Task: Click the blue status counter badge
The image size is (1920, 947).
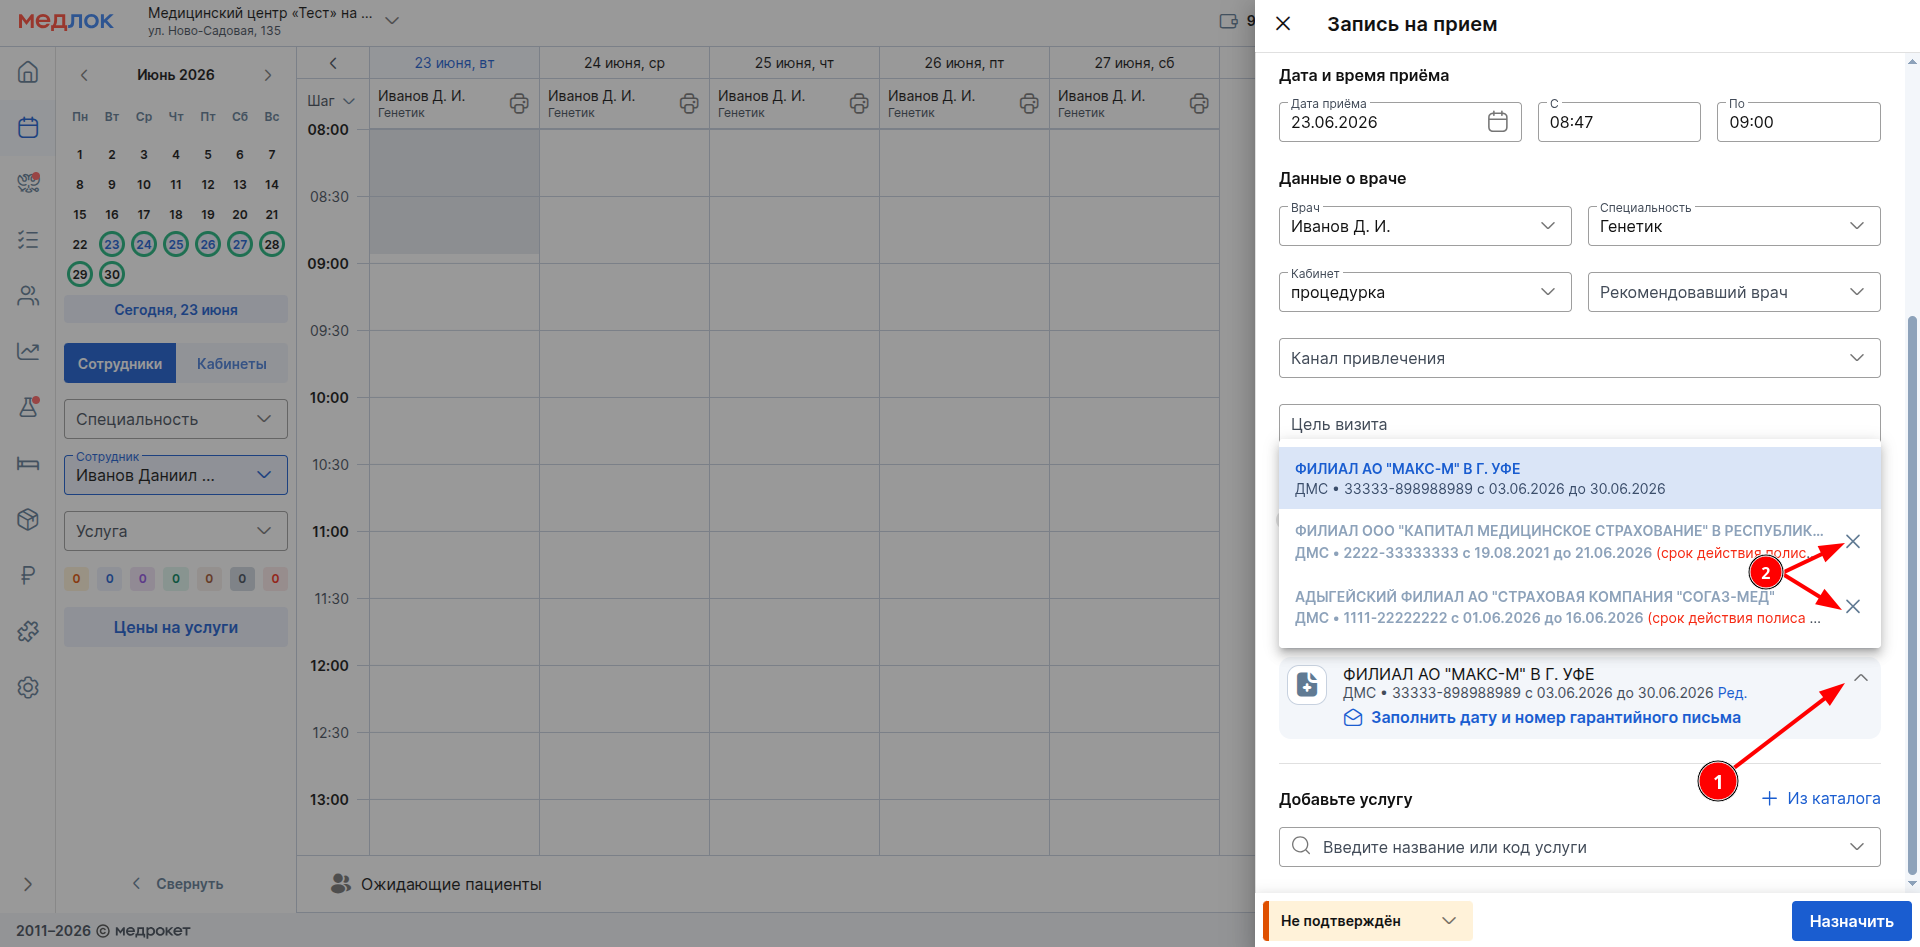Action: 110,578
